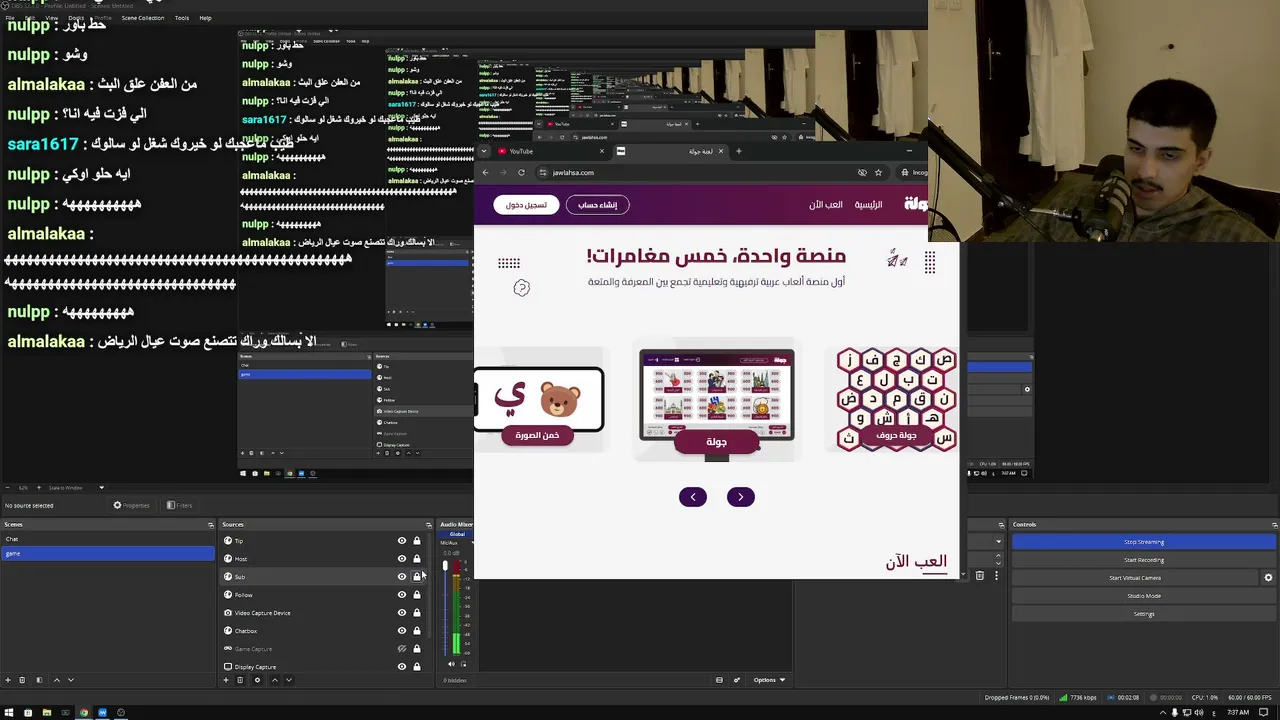
Task: Lock toggle for the Host source
Action: (417, 559)
